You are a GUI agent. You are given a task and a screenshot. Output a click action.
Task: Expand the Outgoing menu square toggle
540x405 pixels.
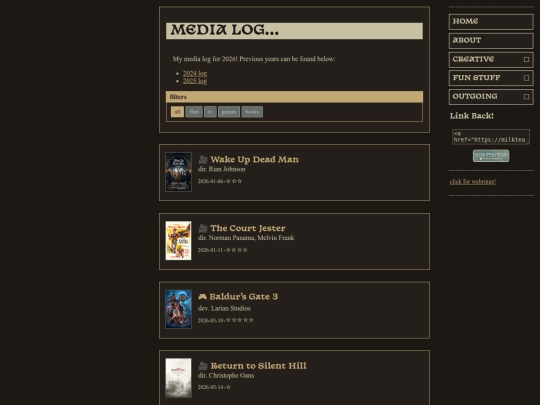[526, 96]
